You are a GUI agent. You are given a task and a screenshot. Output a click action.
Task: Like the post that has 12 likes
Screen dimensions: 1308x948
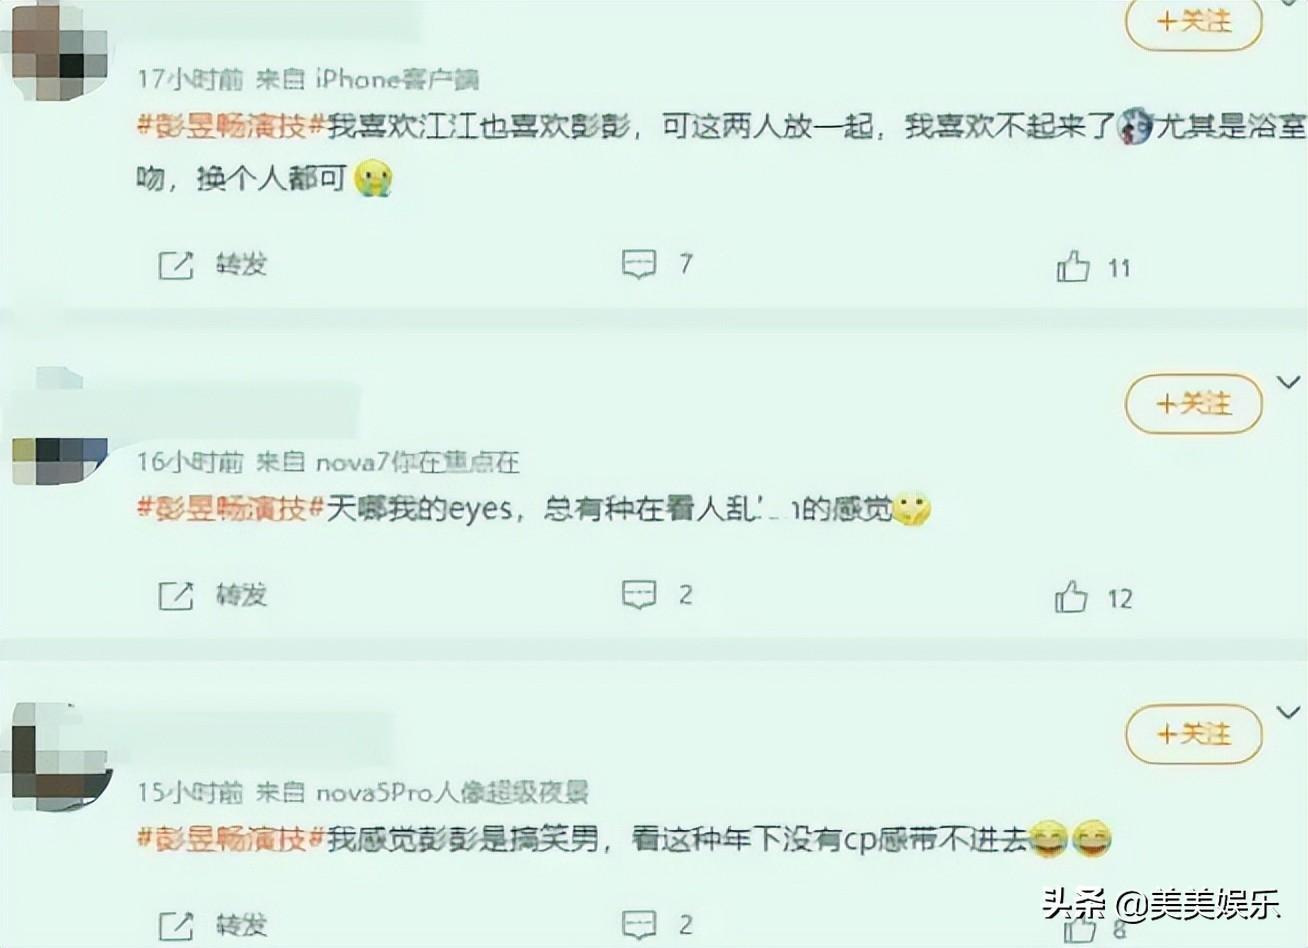pos(1071,597)
